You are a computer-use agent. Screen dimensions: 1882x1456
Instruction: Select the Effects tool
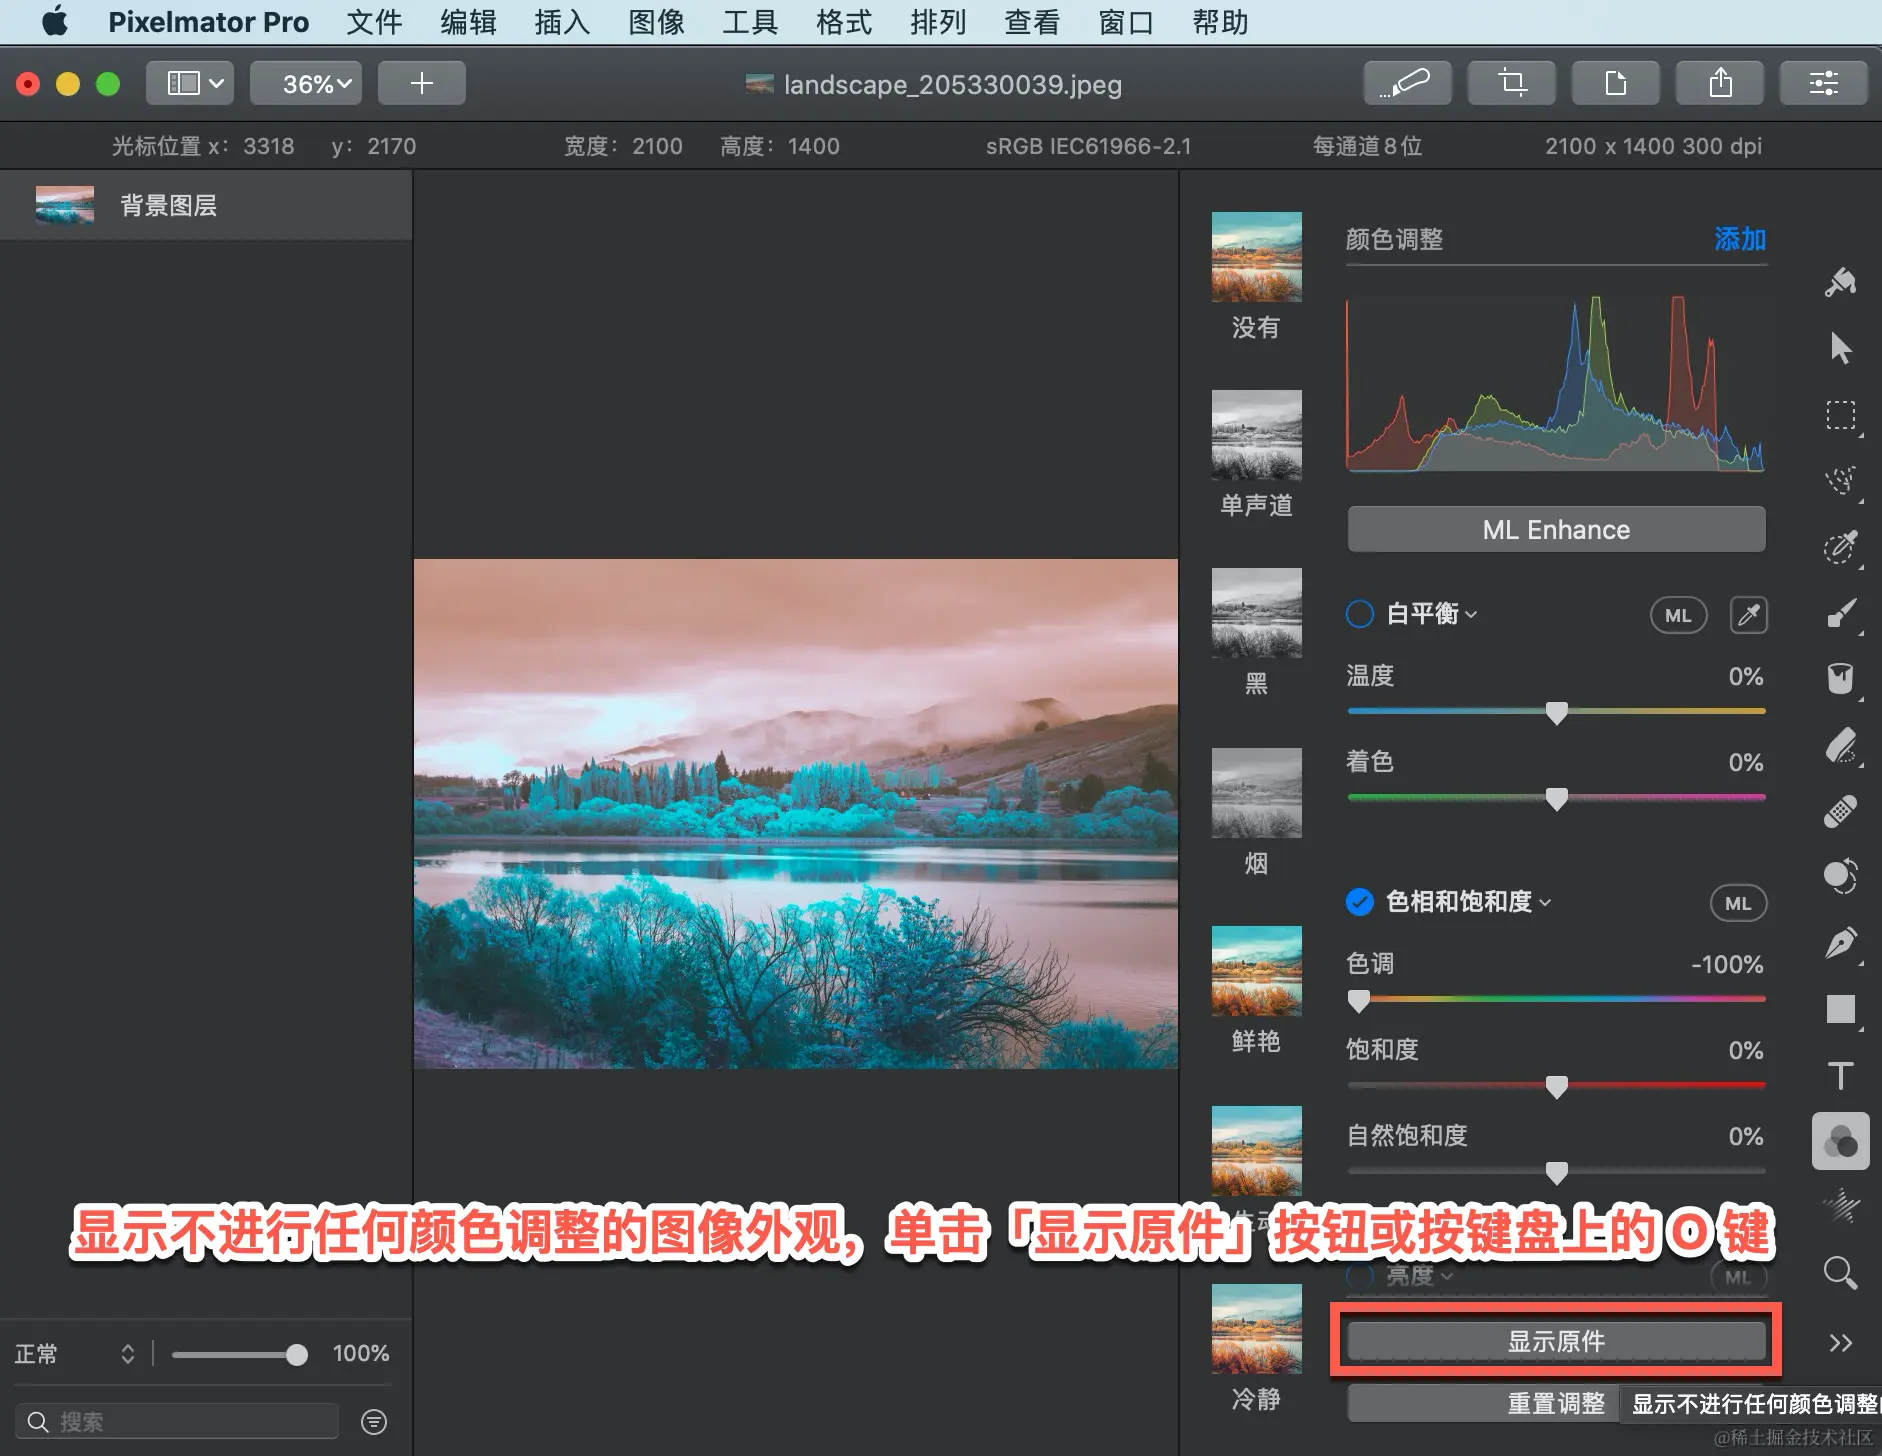pyautogui.click(x=1840, y=1207)
